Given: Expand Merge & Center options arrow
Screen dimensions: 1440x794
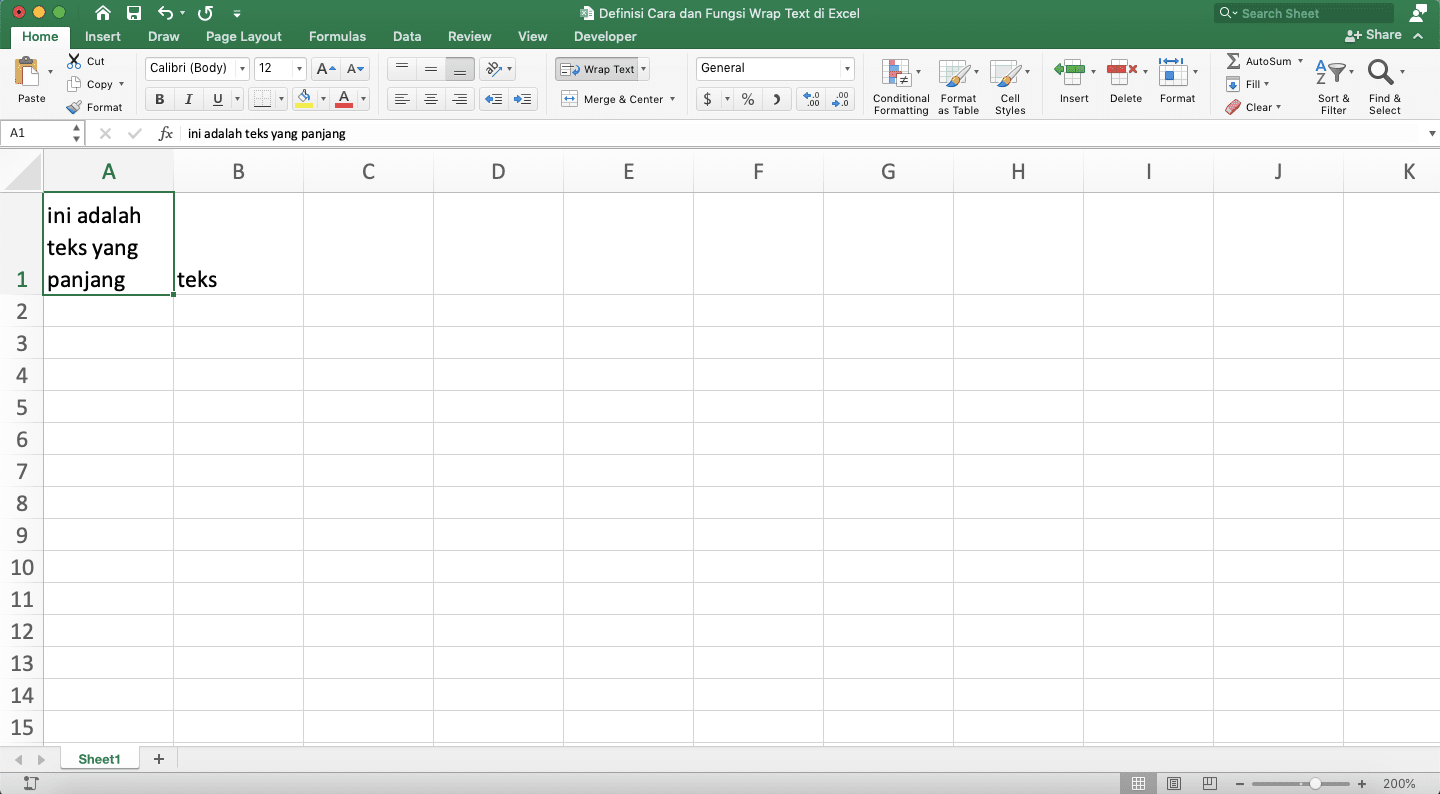Looking at the screenshot, I should coord(672,99).
